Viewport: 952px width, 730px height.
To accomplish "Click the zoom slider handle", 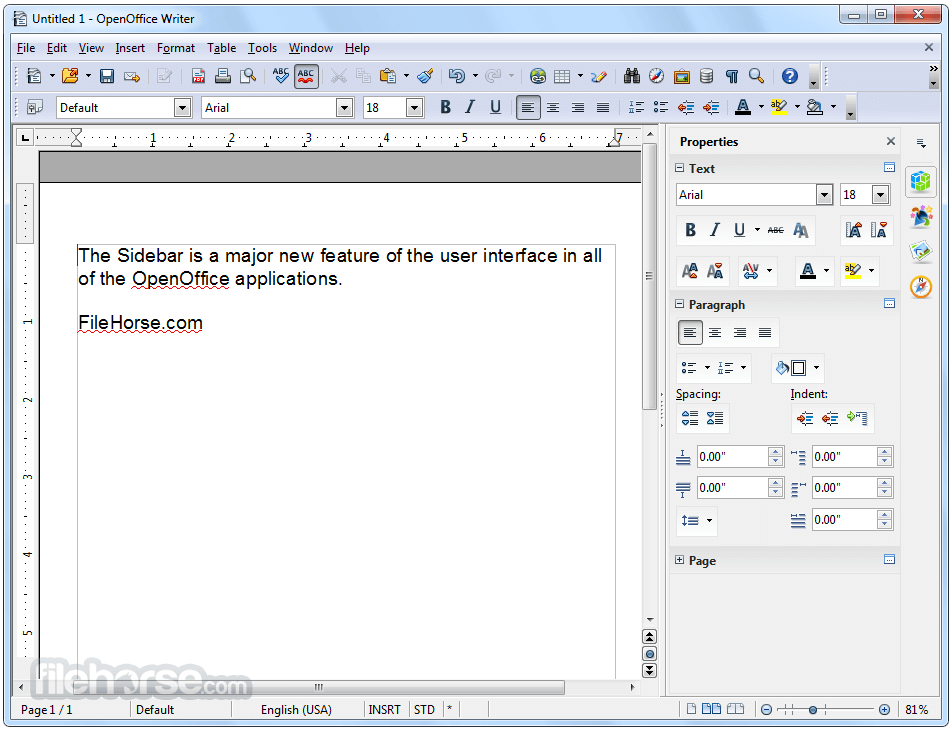I will [812, 709].
